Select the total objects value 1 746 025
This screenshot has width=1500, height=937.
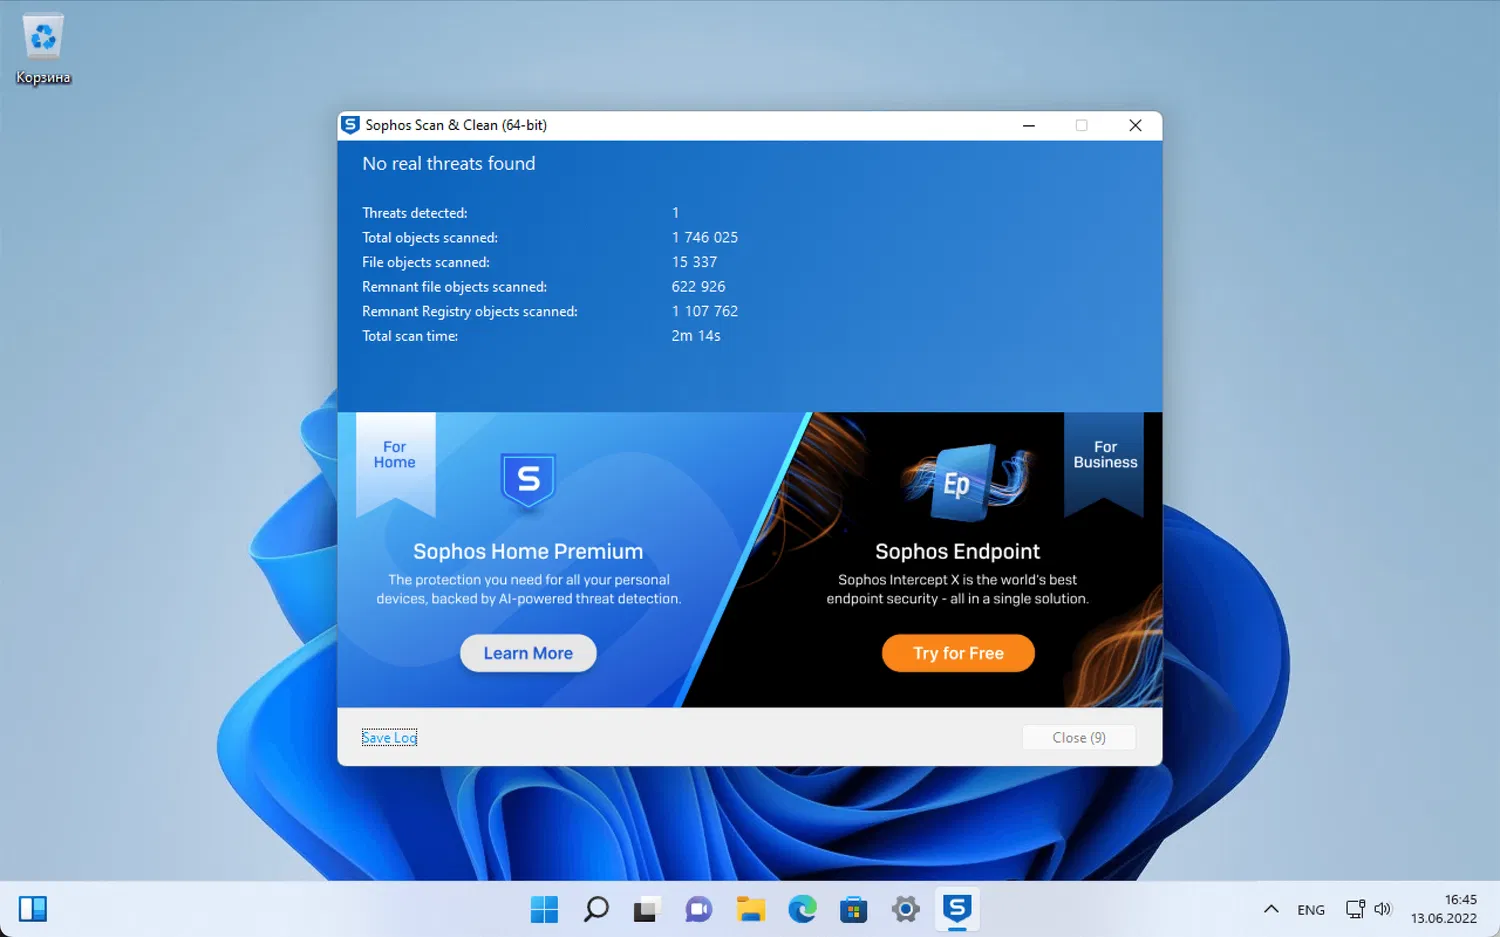point(705,238)
